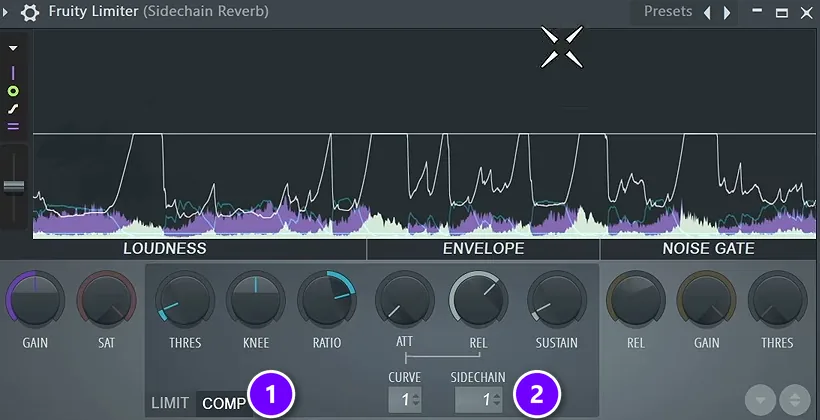The image size is (820, 420).
Task: Switch to LIMIT mode tab
Action: pyautogui.click(x=170, y=403)
